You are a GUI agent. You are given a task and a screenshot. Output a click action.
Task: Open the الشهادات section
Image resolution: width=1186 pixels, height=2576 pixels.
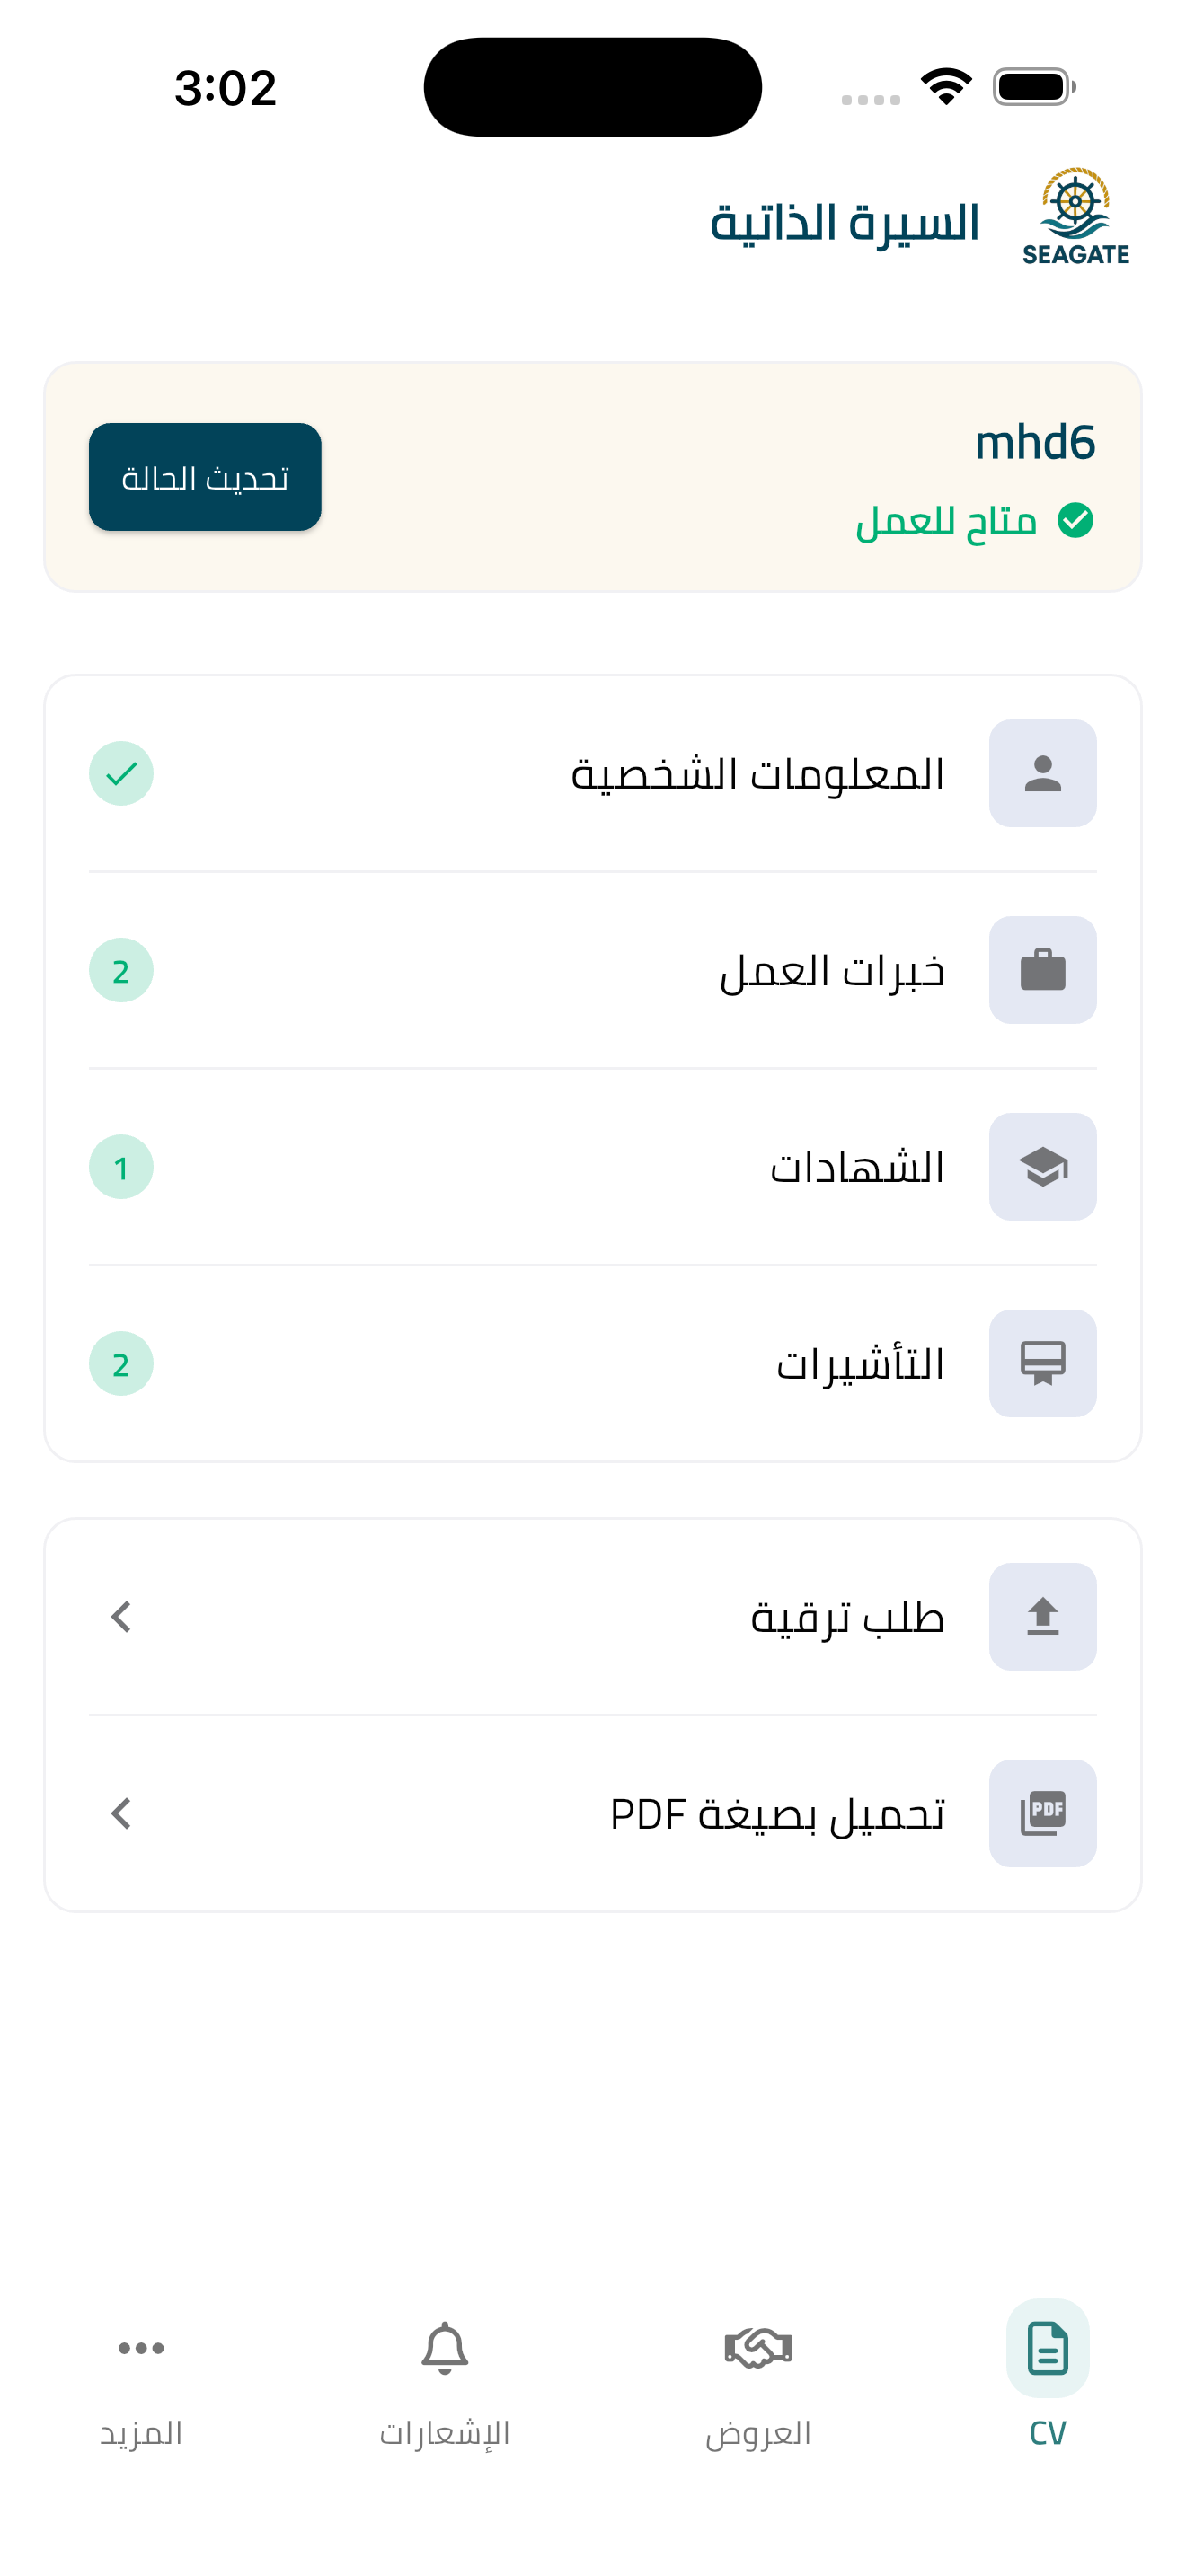click(x=856, y=1167)
